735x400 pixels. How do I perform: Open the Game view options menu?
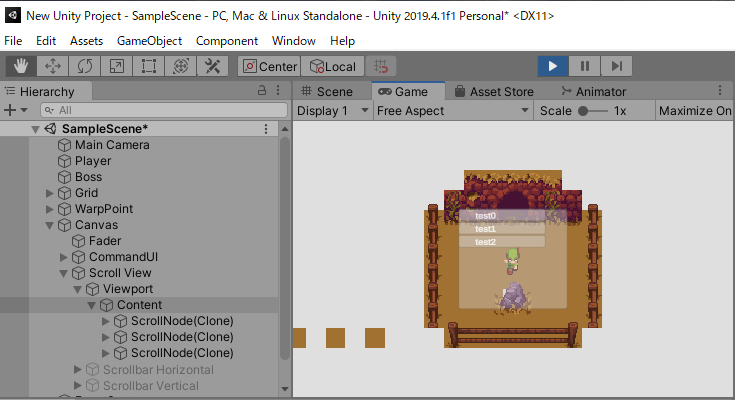coord(720,91)
